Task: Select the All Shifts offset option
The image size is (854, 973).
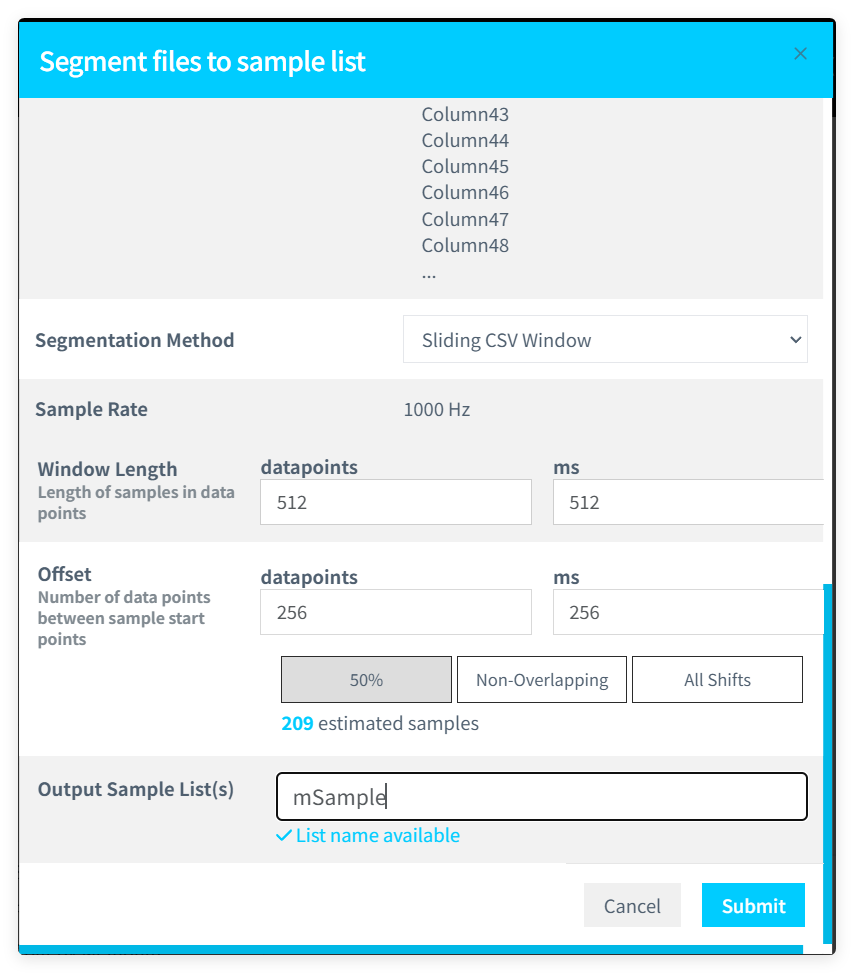Action: pyautogui.click(x=717, y=679)
